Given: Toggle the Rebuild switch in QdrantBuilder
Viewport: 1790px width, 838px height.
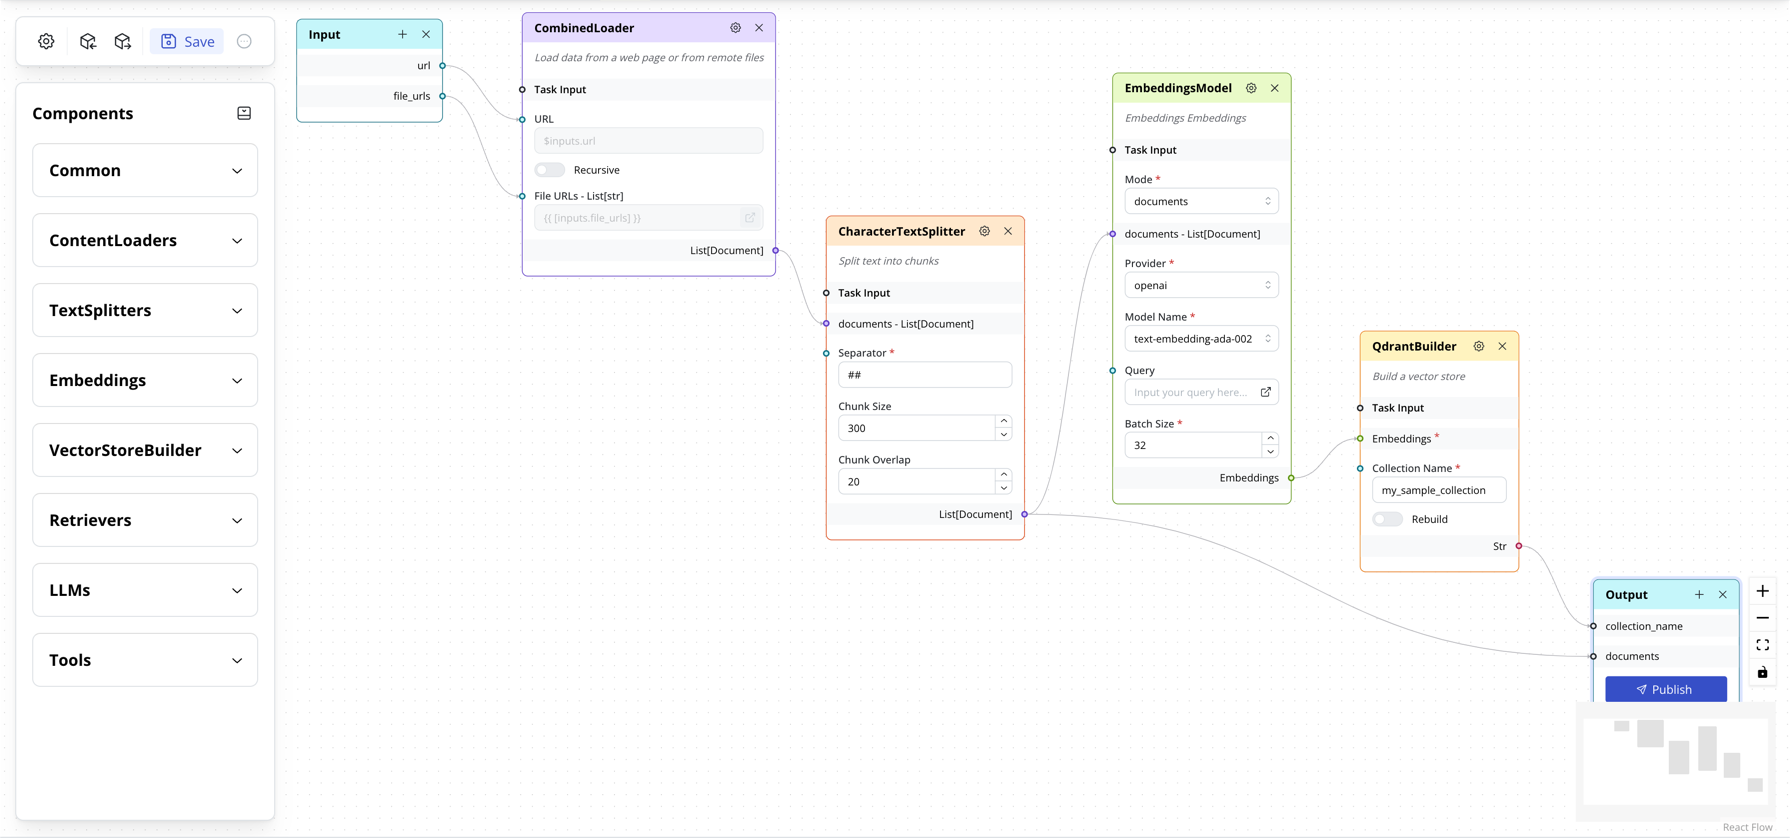Looking at the screenshot, I should pos(1388,519).
